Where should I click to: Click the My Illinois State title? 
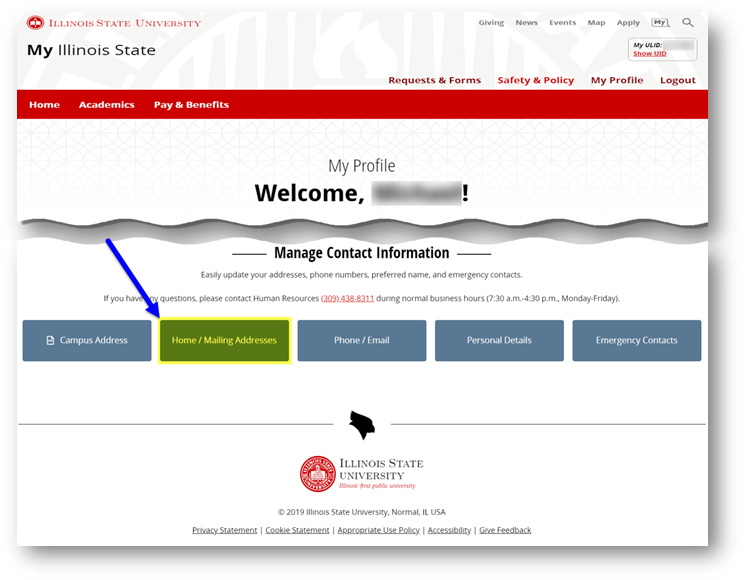[91, 50]
